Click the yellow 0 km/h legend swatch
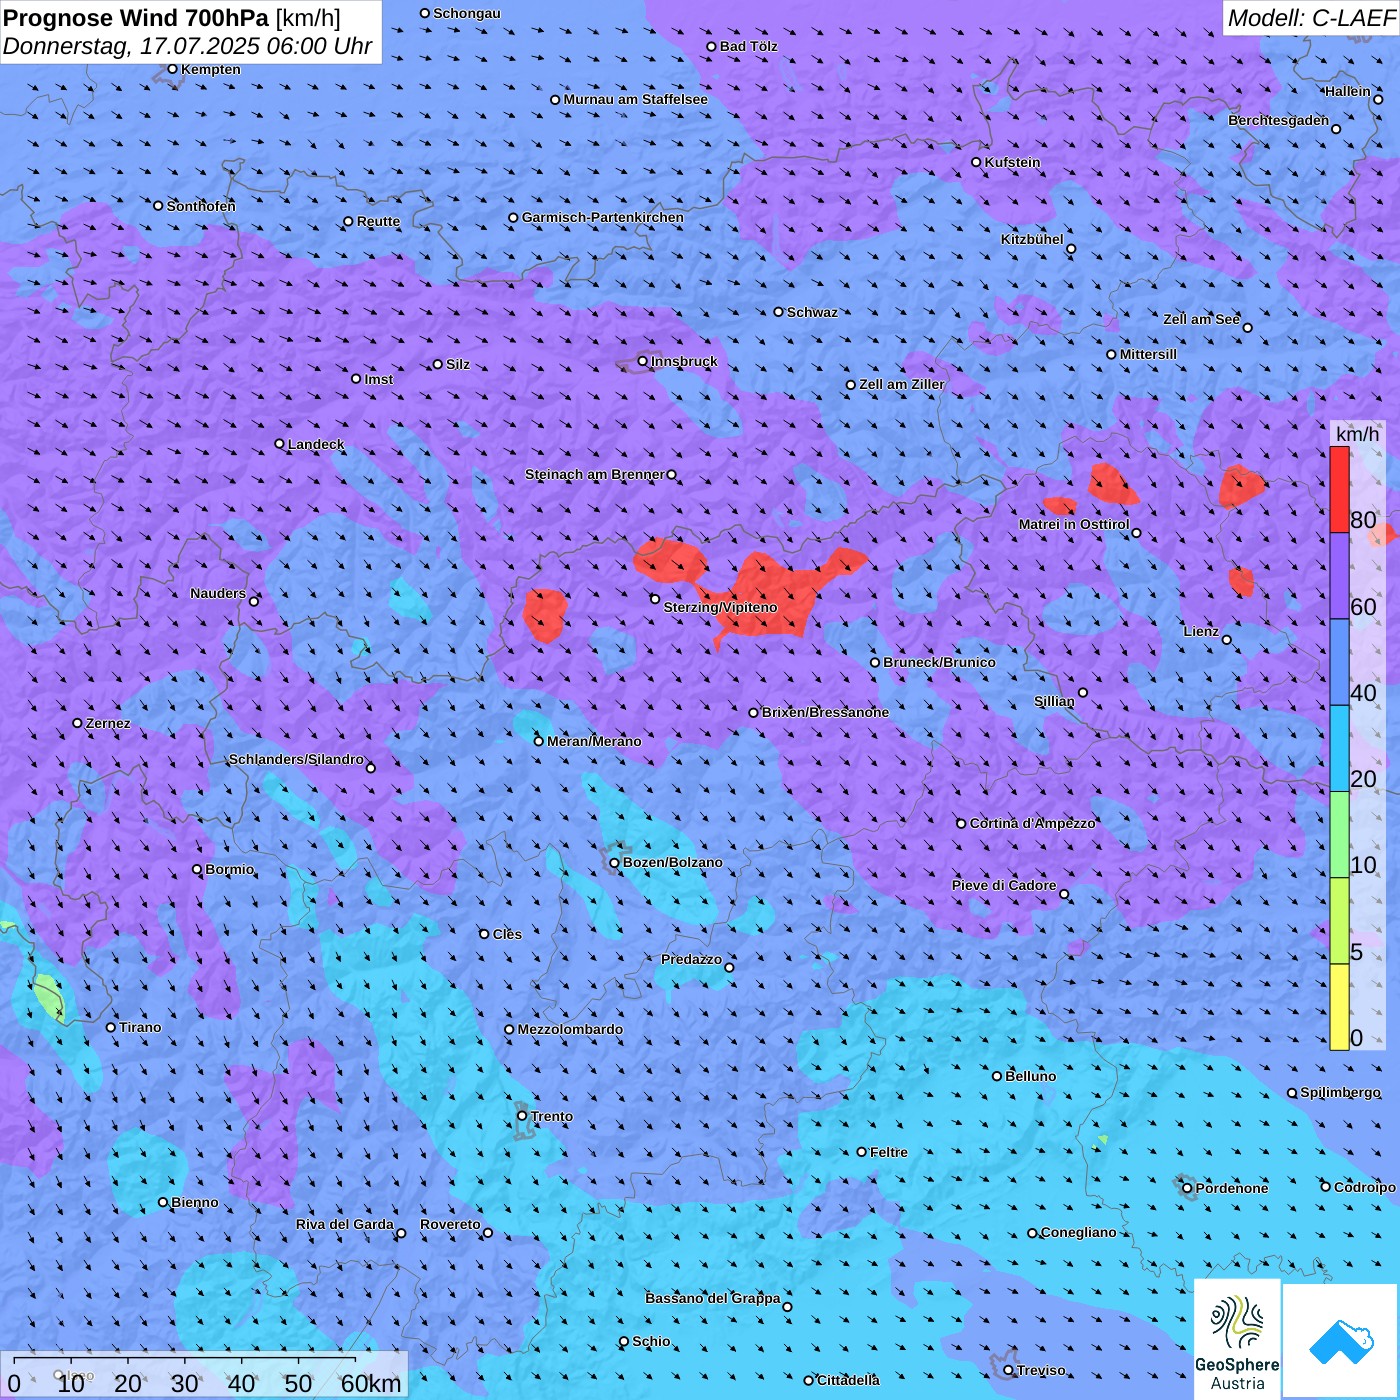The width and height of the screenshot is (1400, 1400). 1339,1007
